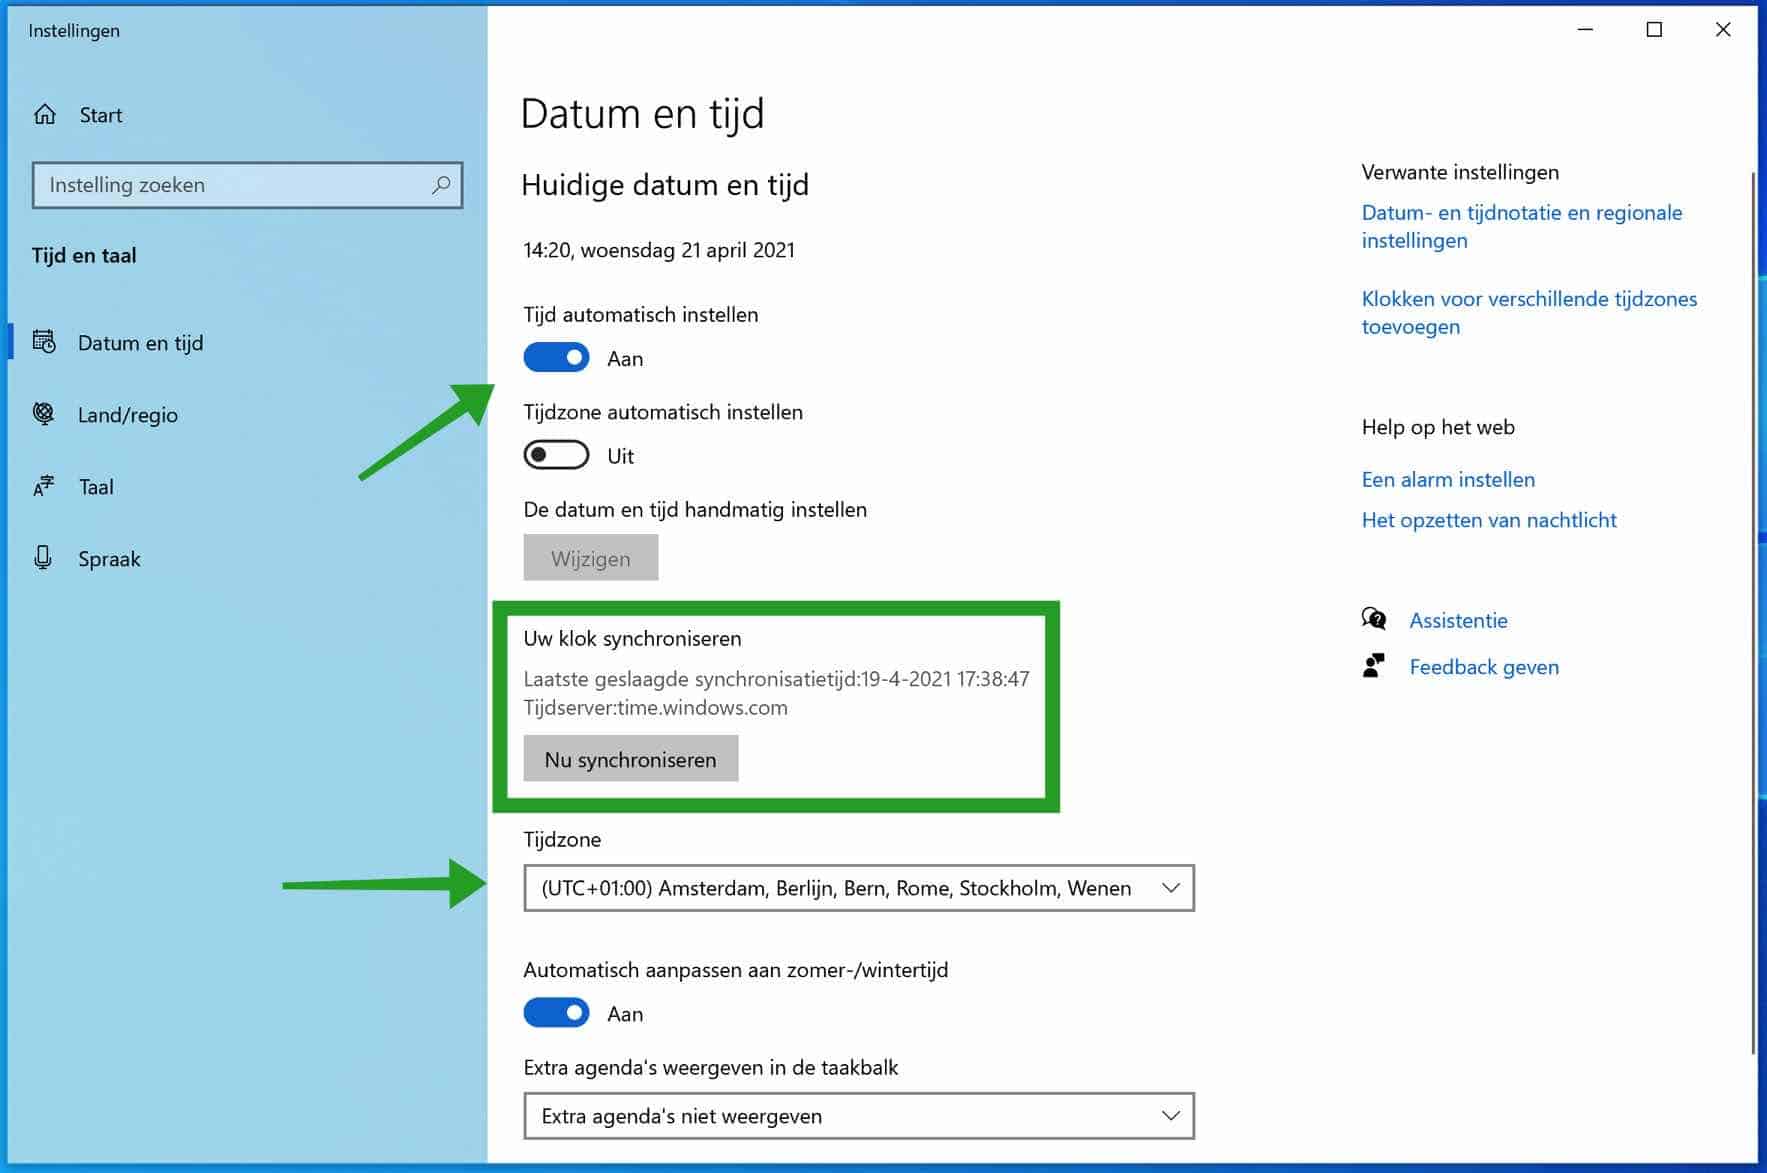Click the Feedback geven person icon
Viewport: 1767px width, 1173px height.
click(x=1374, y=666)
